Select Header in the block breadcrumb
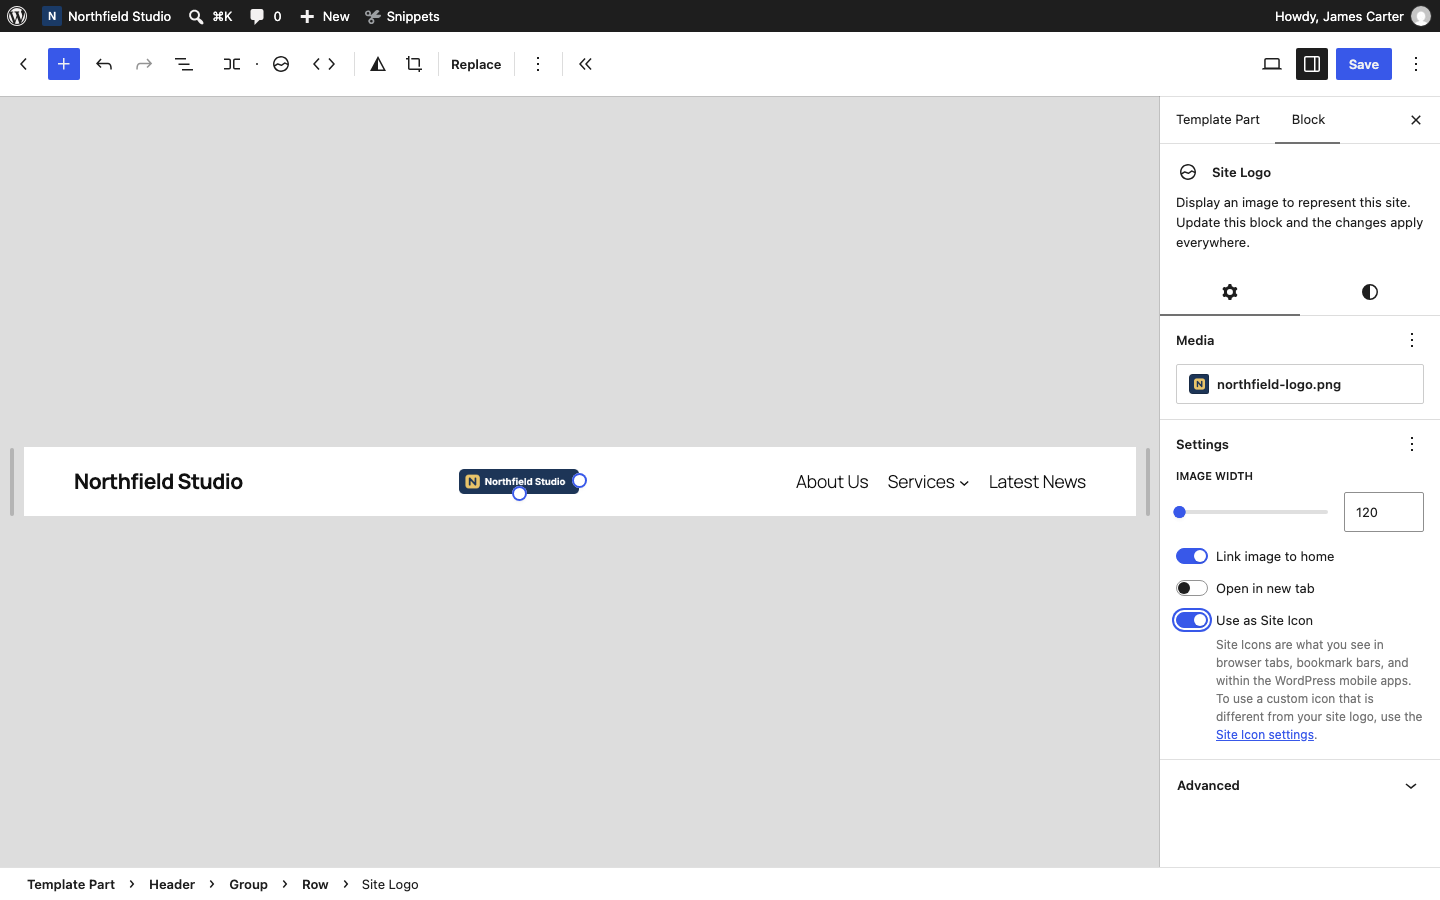 (172, 884)
